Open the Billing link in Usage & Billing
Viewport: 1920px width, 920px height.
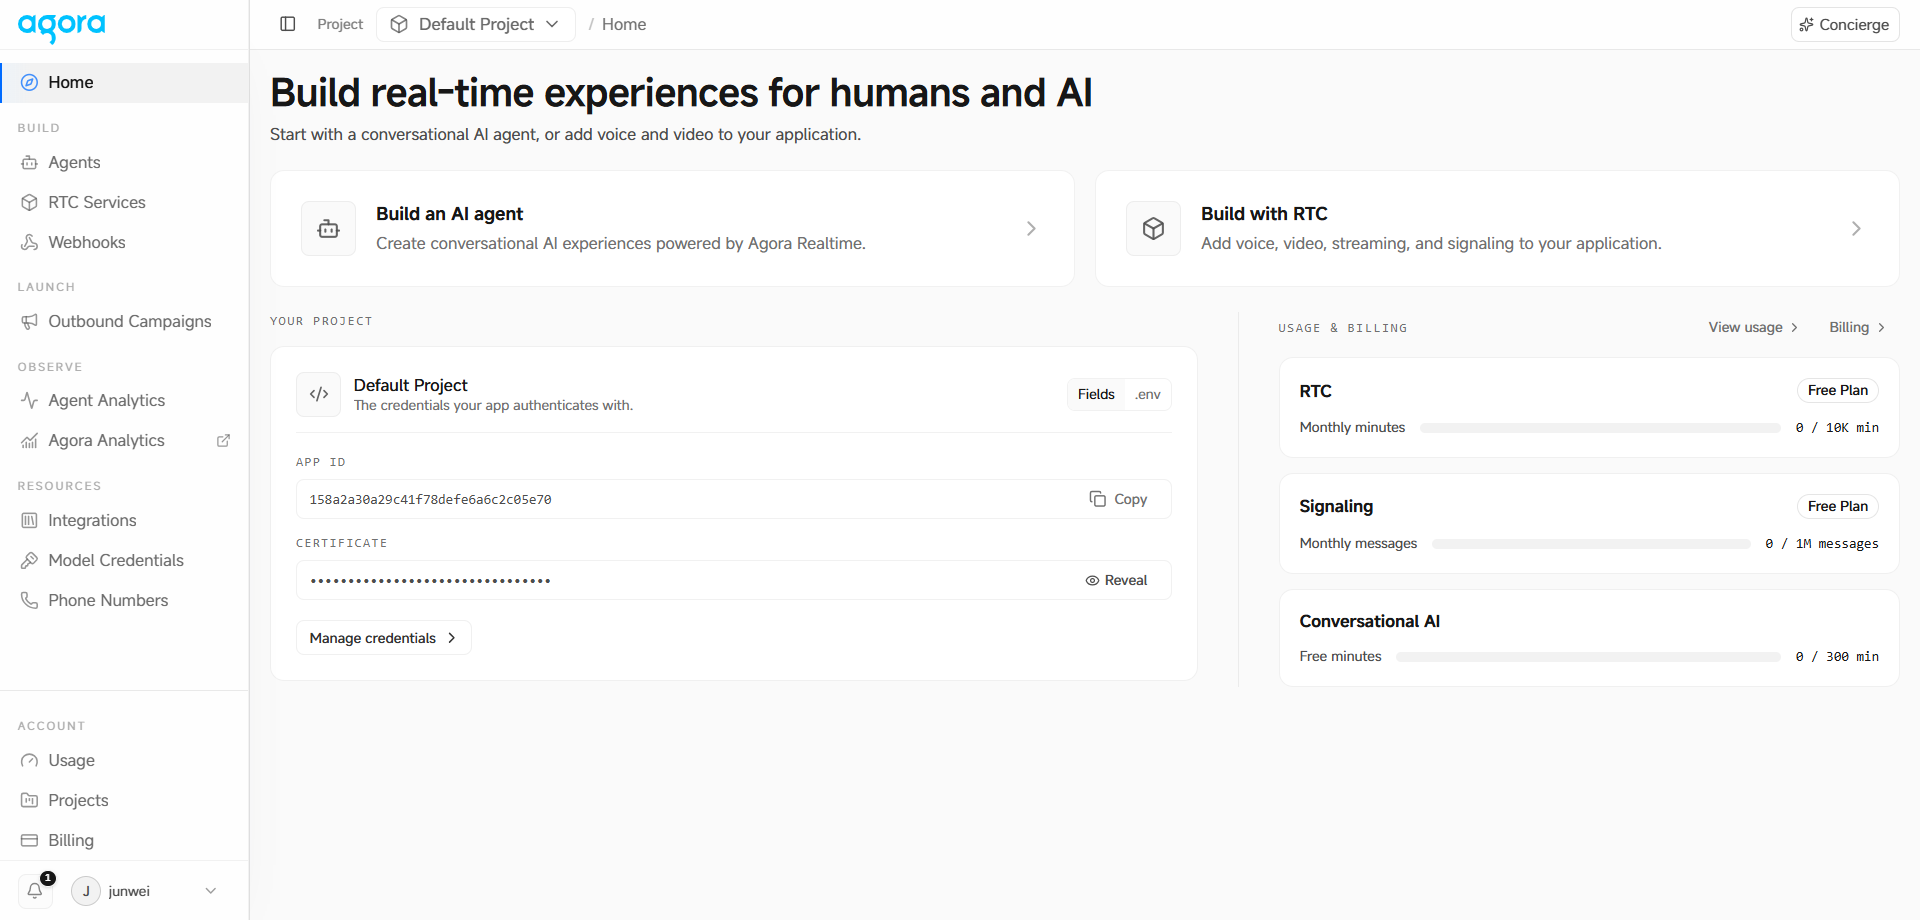1857,328
